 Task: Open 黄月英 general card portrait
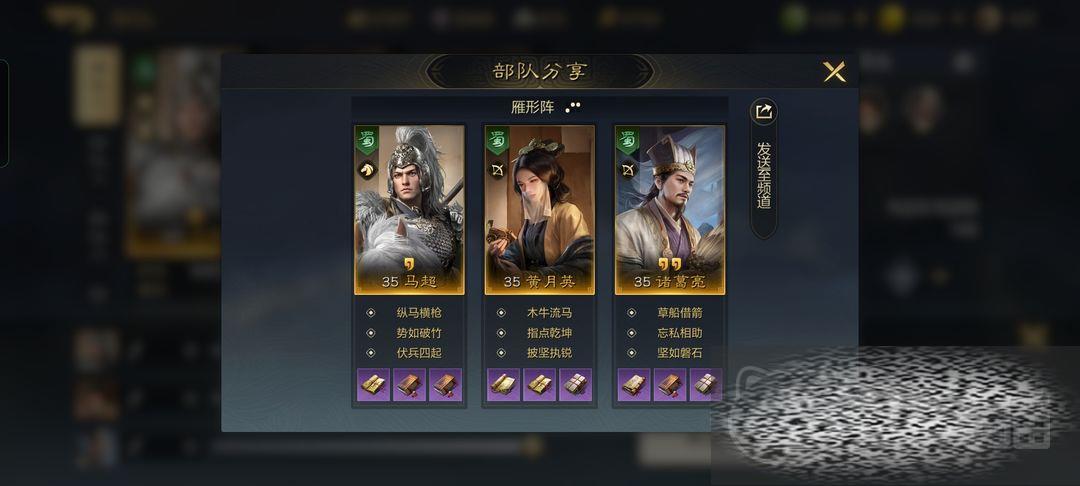click(x=539, y=209)
